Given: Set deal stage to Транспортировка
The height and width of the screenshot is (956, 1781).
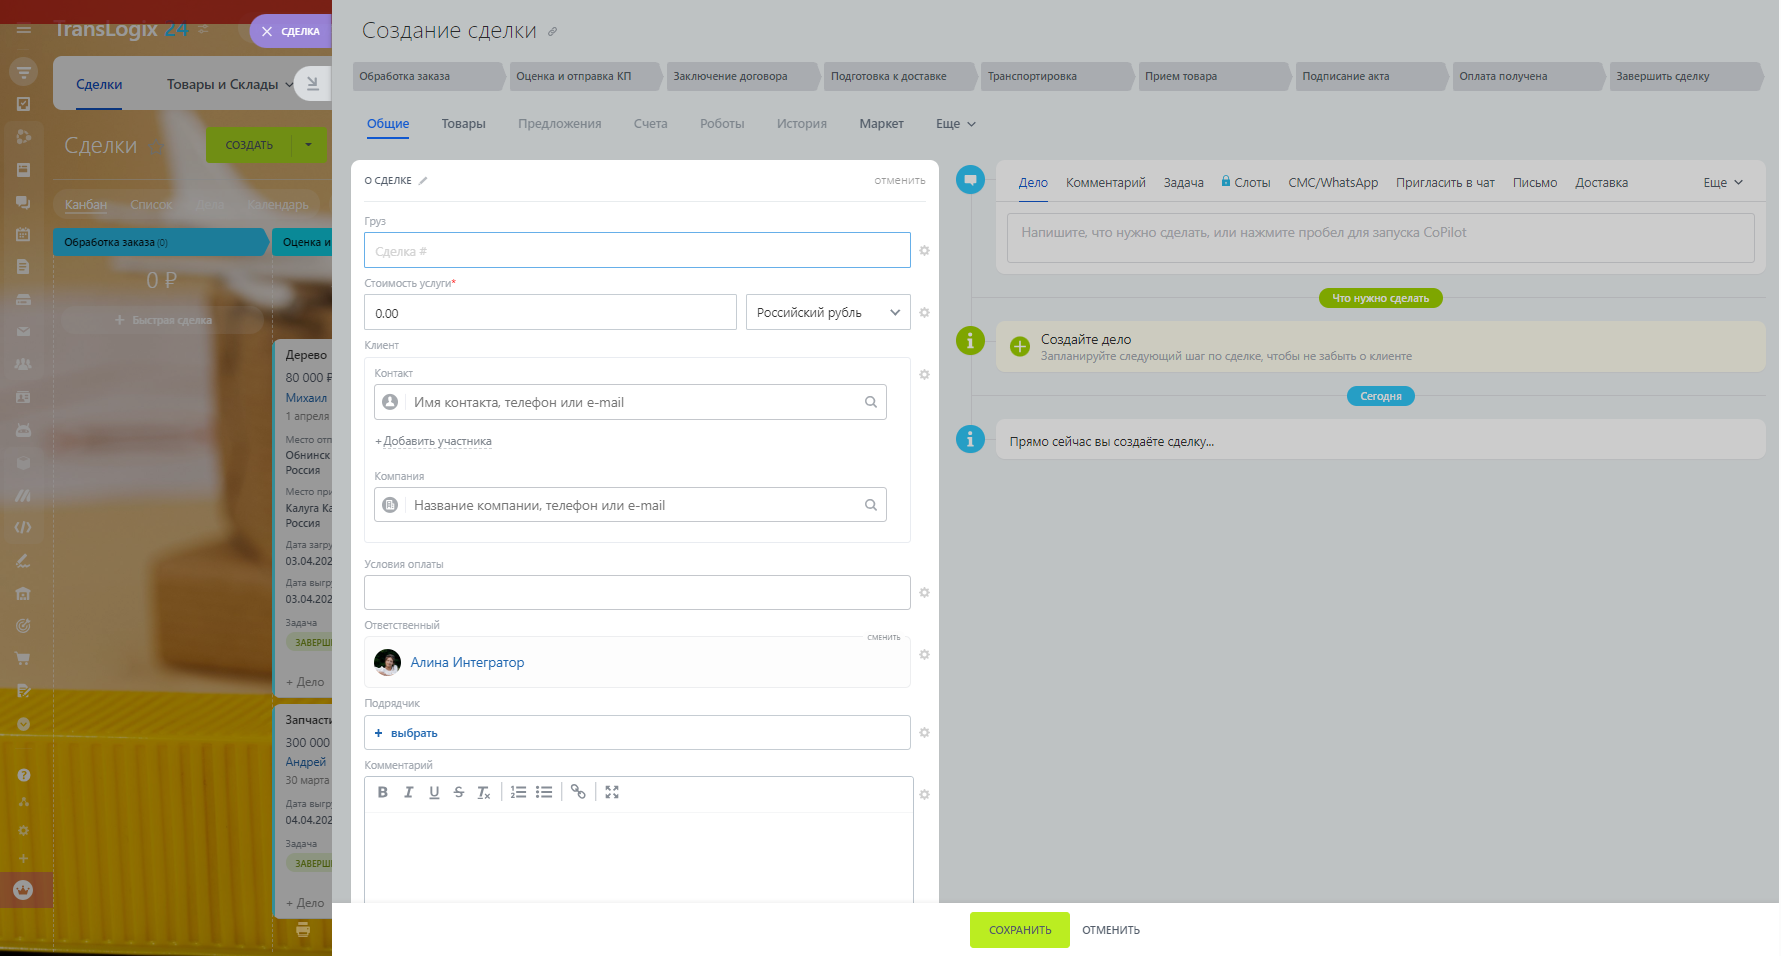Looking at the screenshot, I should tap(1055, 76).
